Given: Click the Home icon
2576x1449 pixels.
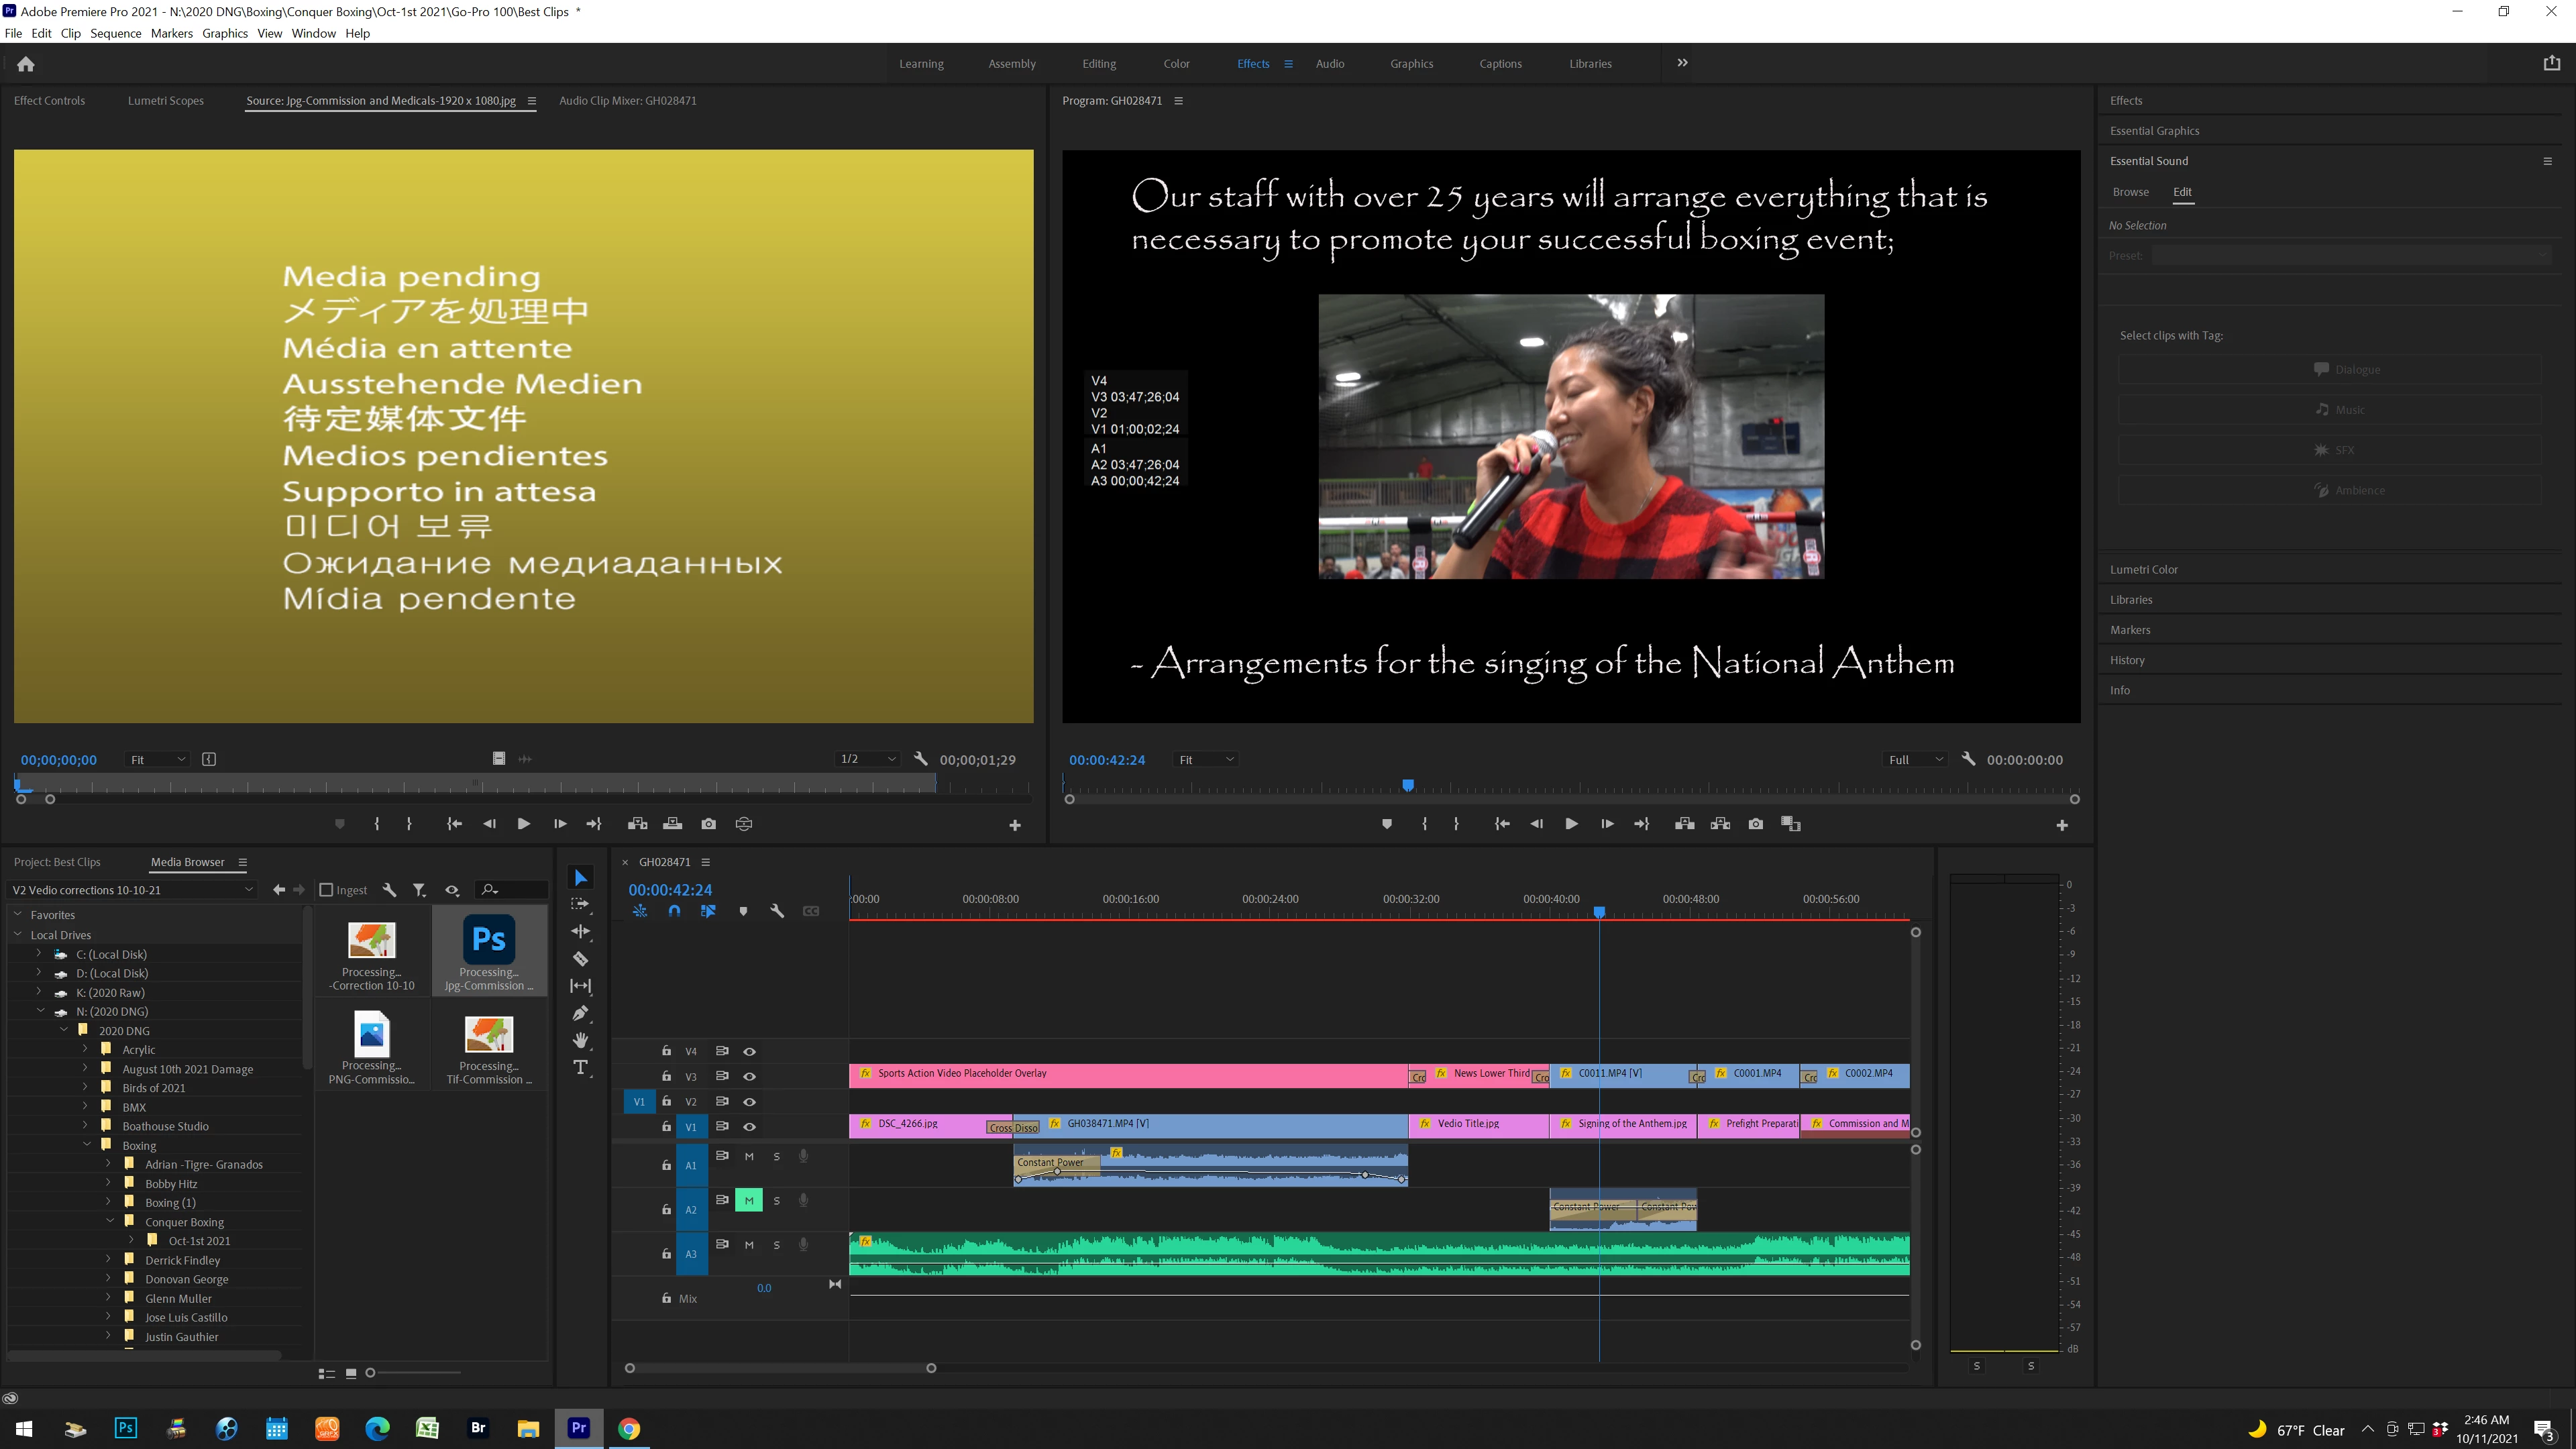Looking at the screenshot, I should (26, 64).
